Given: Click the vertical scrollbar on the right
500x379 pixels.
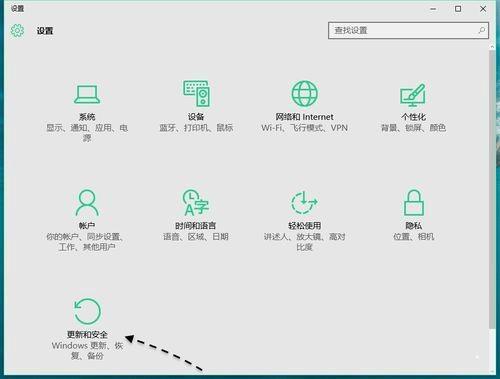Looking at the screenshot, I should pos(492,188).
